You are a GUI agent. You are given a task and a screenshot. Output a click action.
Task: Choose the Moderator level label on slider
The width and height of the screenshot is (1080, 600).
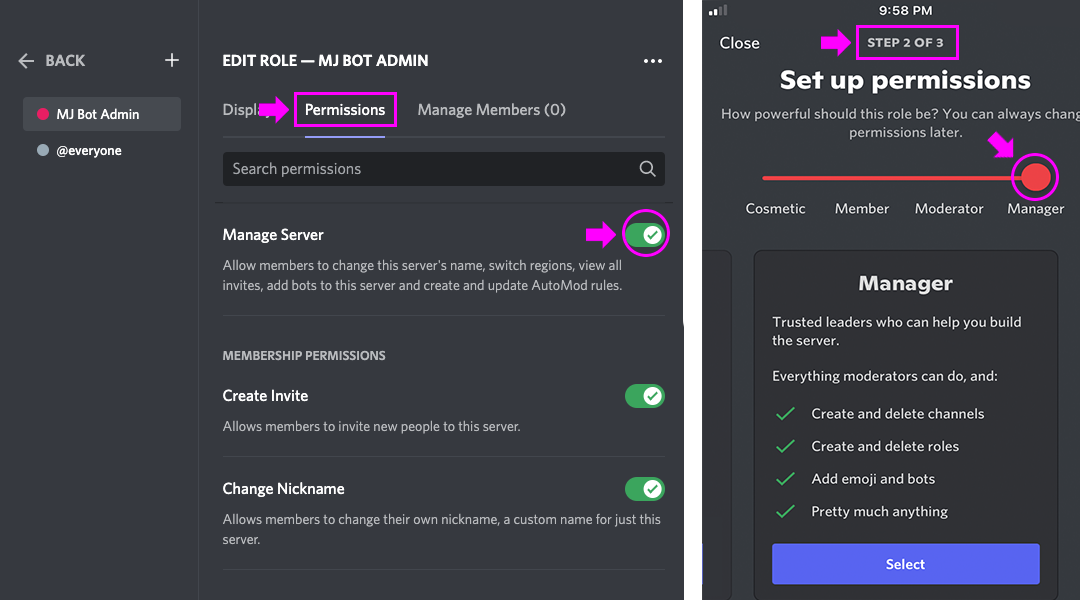click(949, 209)
